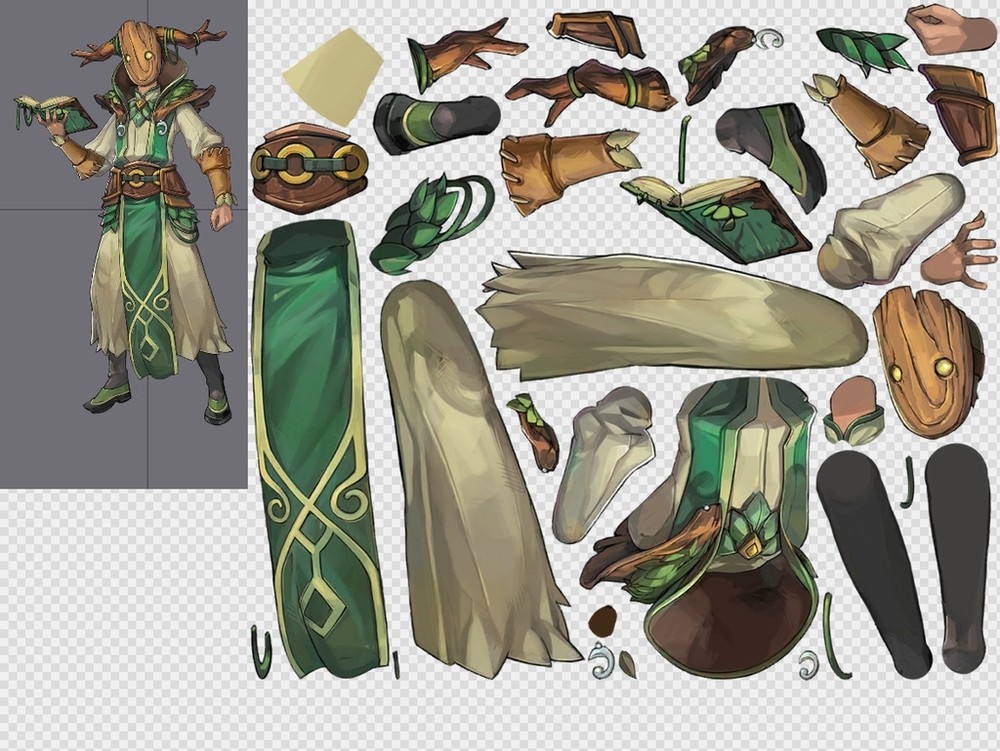The height and width of the screenshot is (751, 1000).
Task: Click the small dark brown oval
Action: [602, 622]
